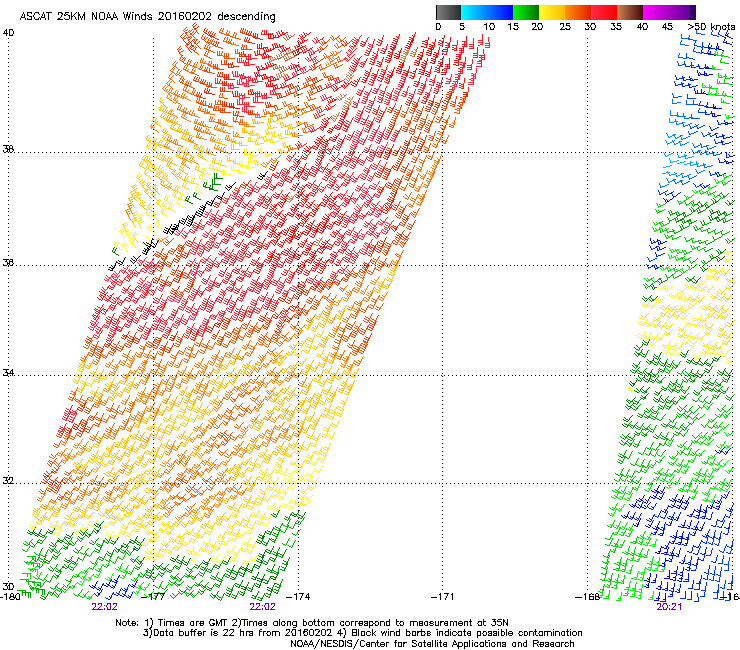The image size is (740, 650).
Task: Click the '25' label on the color scale
Action: 565,27
